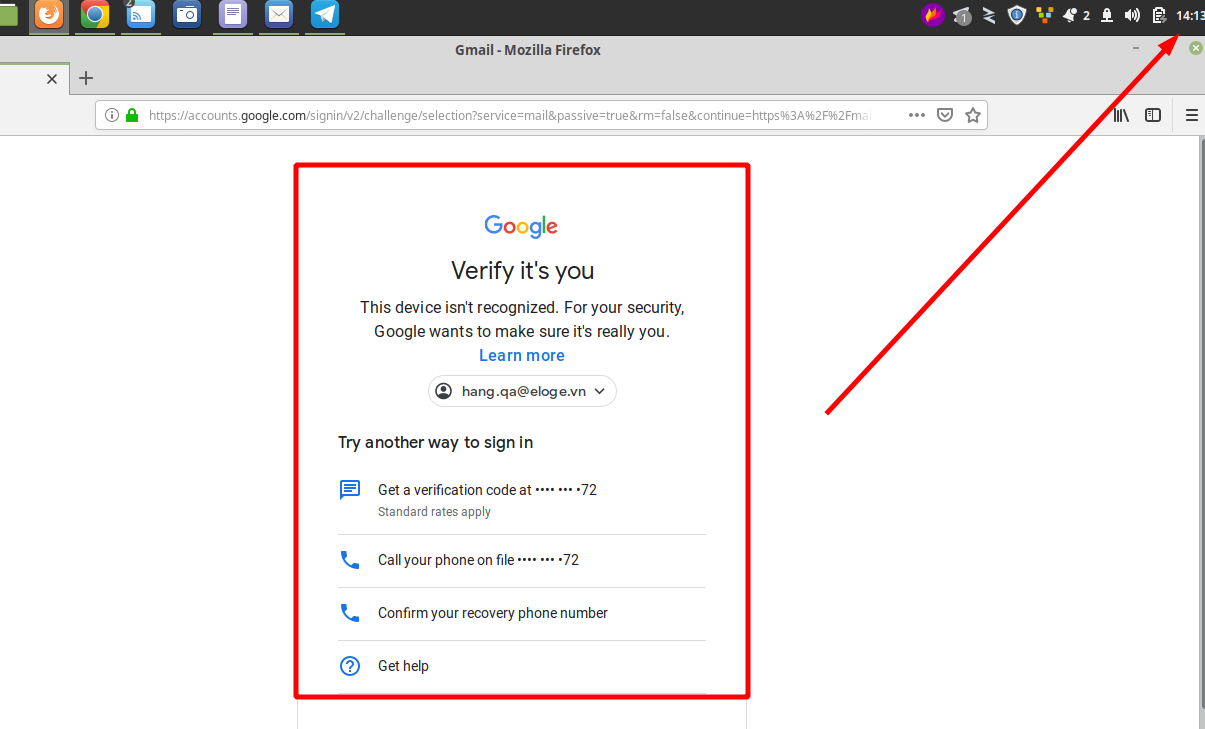
Task: Open a new Firefox tab
Action: (86, 78)
